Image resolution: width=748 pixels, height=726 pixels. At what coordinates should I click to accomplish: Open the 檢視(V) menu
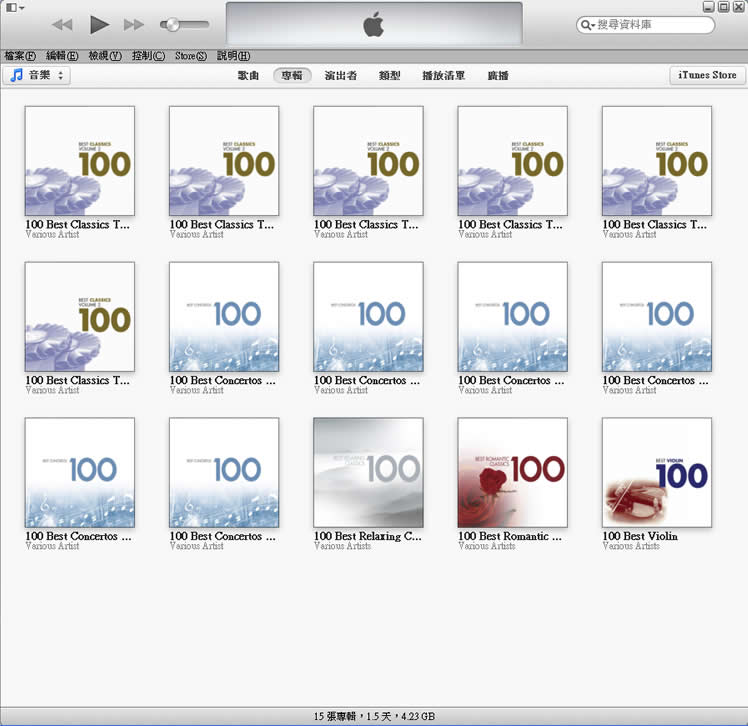[x=105, y=56]
